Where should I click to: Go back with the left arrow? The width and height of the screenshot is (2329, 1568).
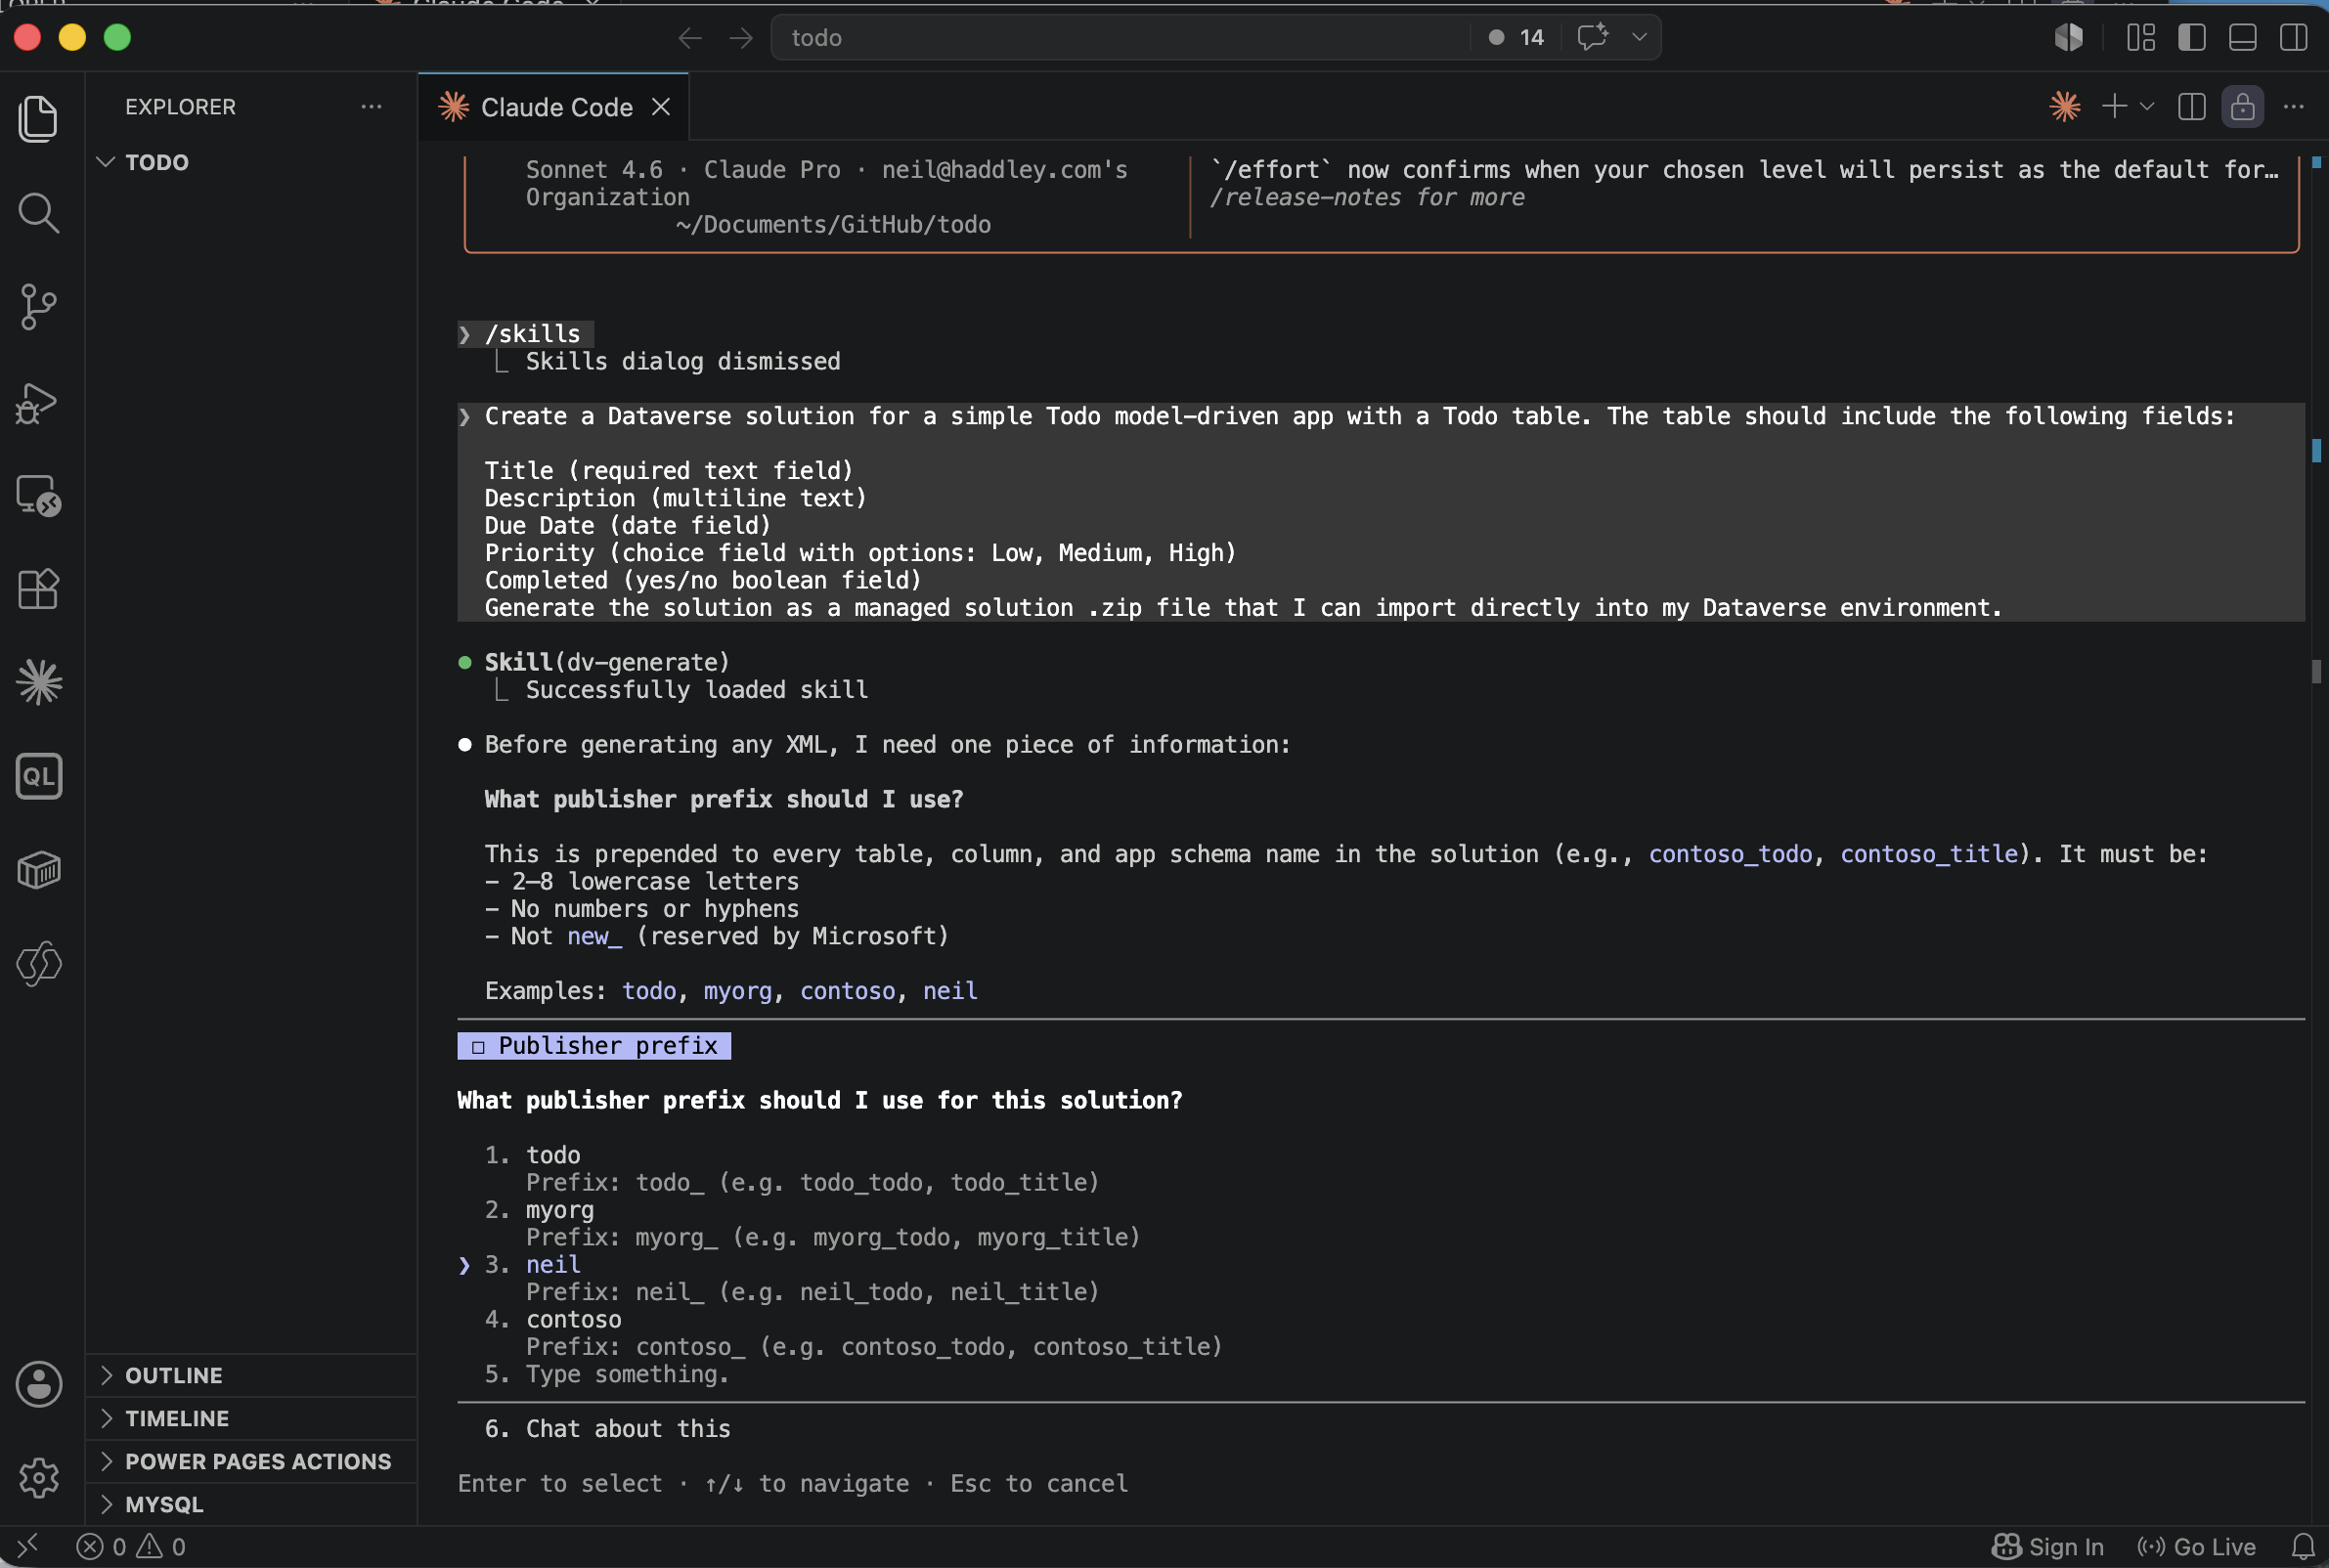tap(690, 38)
